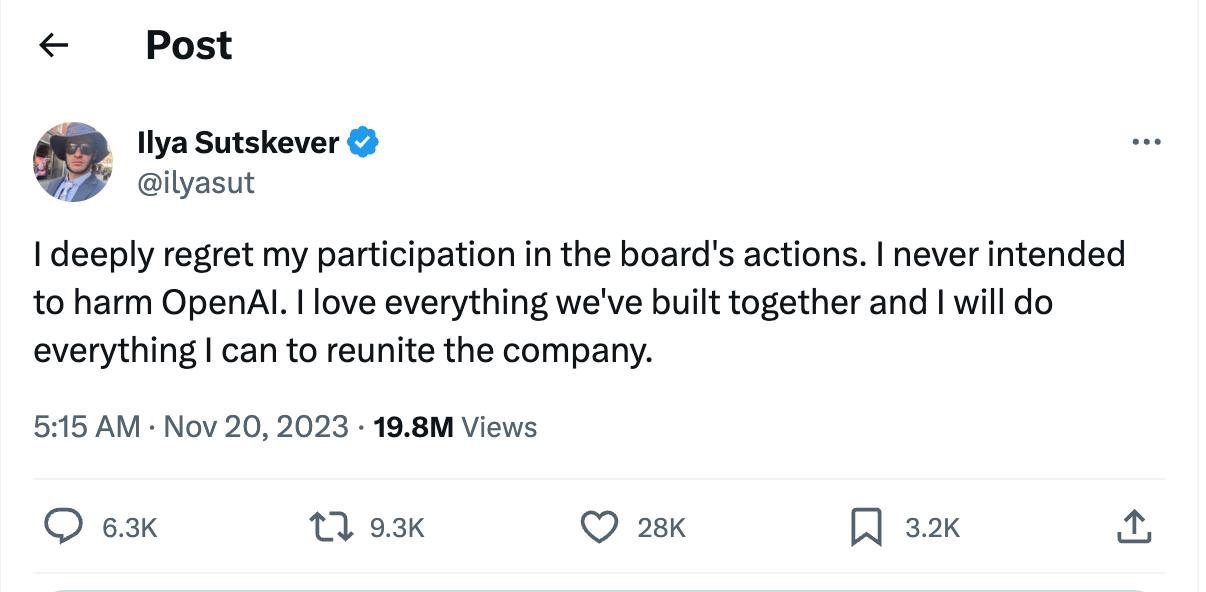Click the Ilya Sutskever display name

pyautogui.click(x=238, y=143)
